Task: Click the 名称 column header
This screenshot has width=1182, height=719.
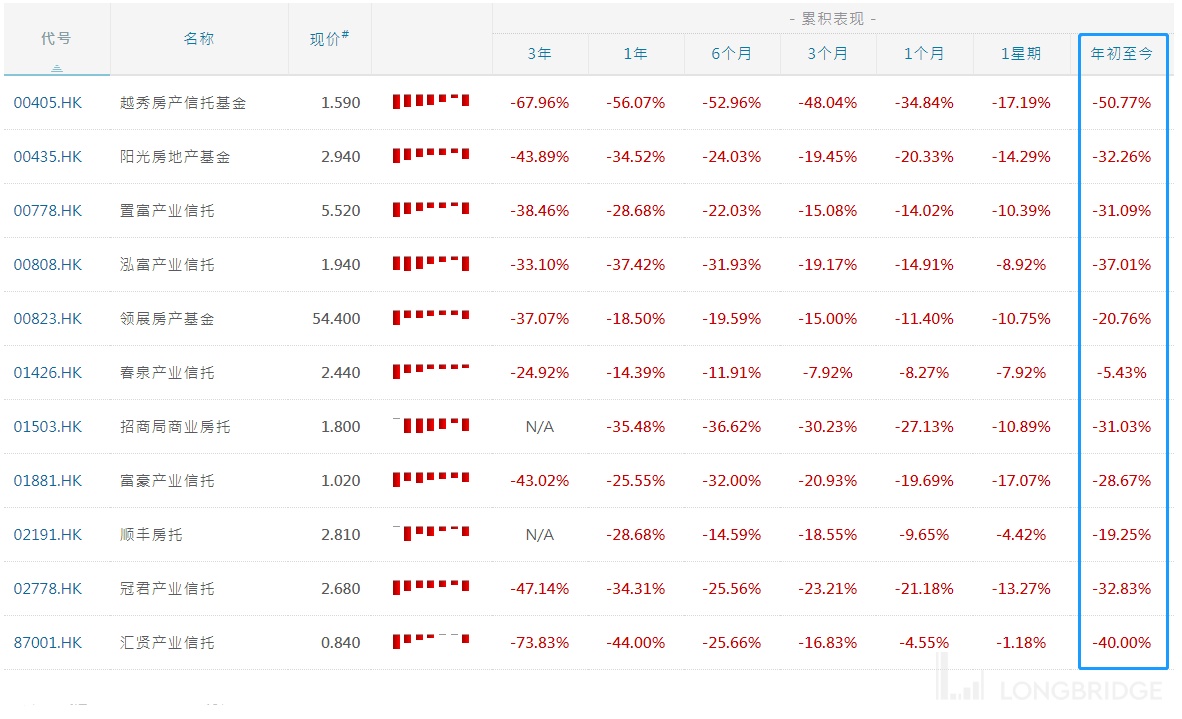Action: [x=199, y=39]
